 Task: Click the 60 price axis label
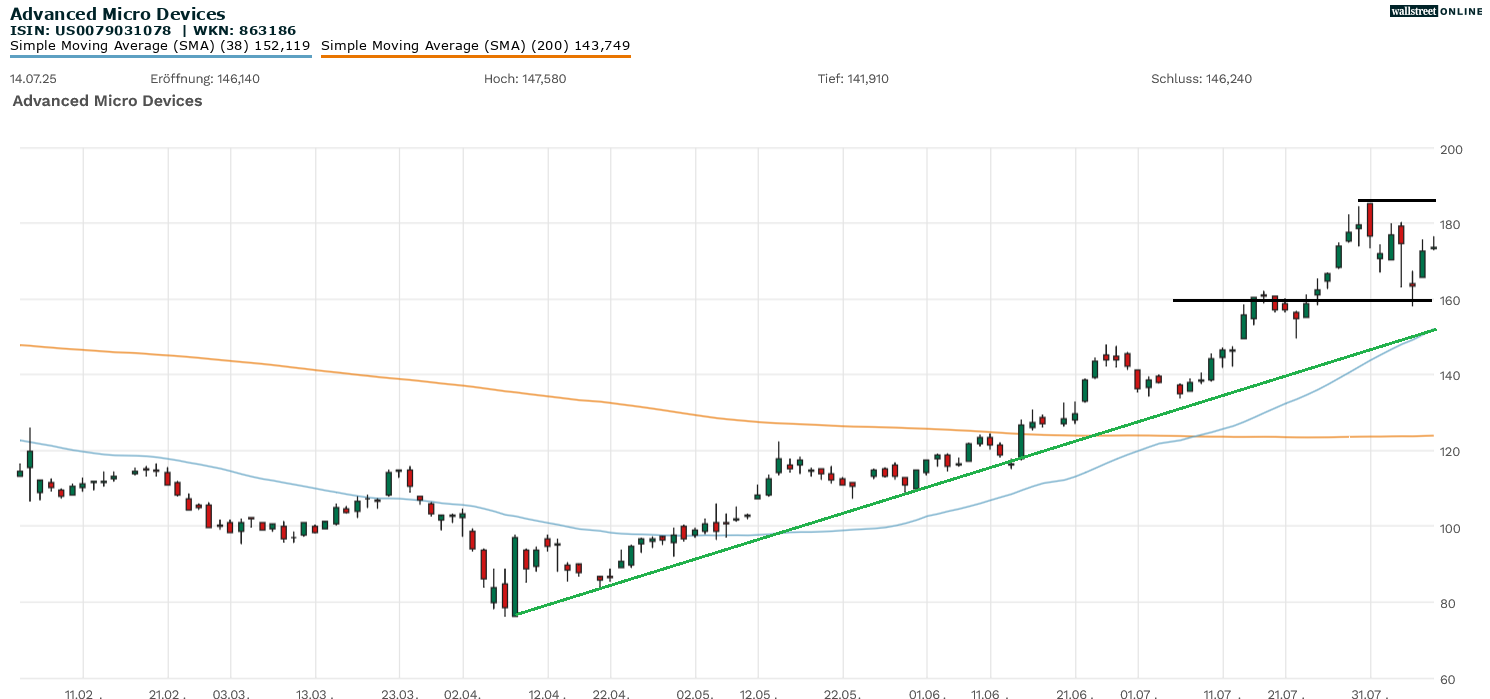tap(1447, 679)
